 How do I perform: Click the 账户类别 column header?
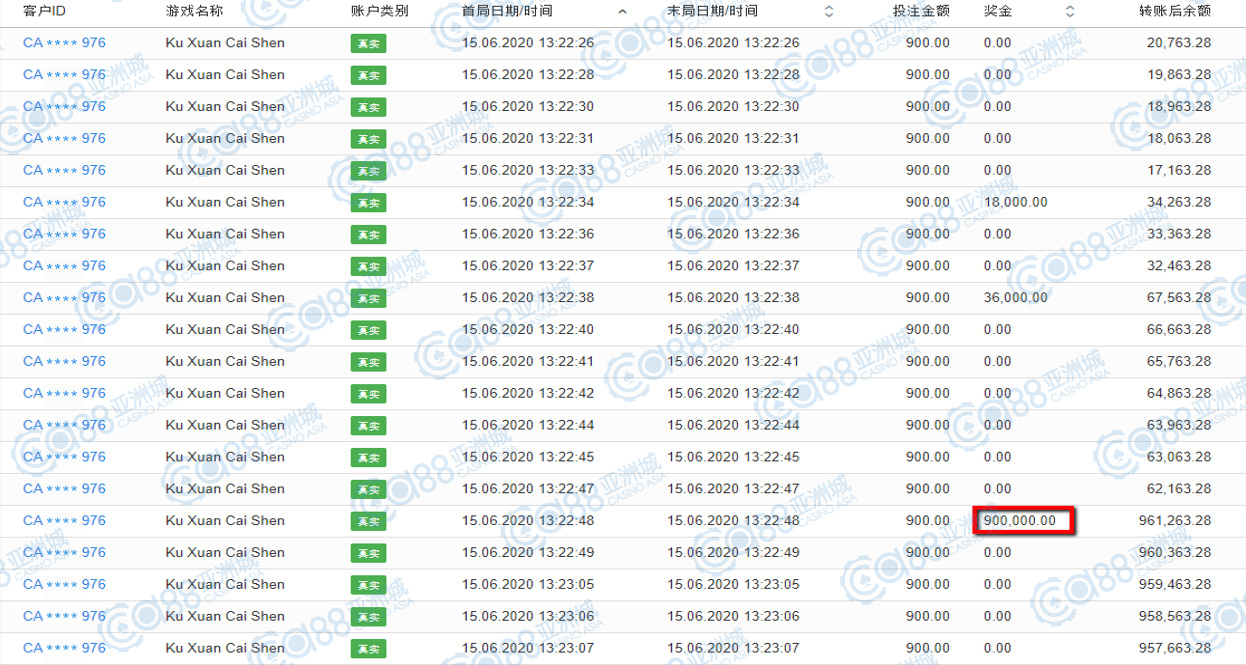(x=379, y=12)
